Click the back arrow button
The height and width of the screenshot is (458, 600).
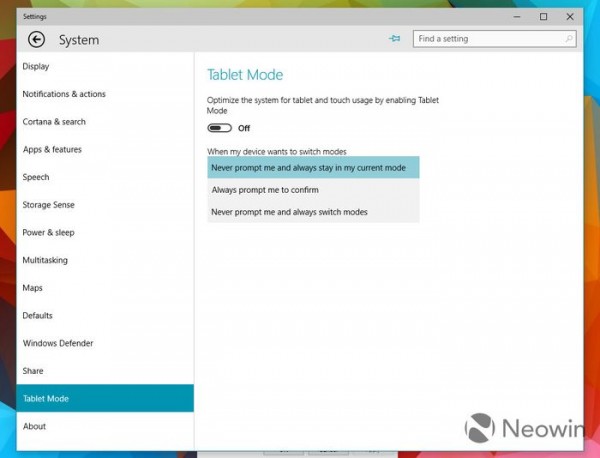[37, 40]
